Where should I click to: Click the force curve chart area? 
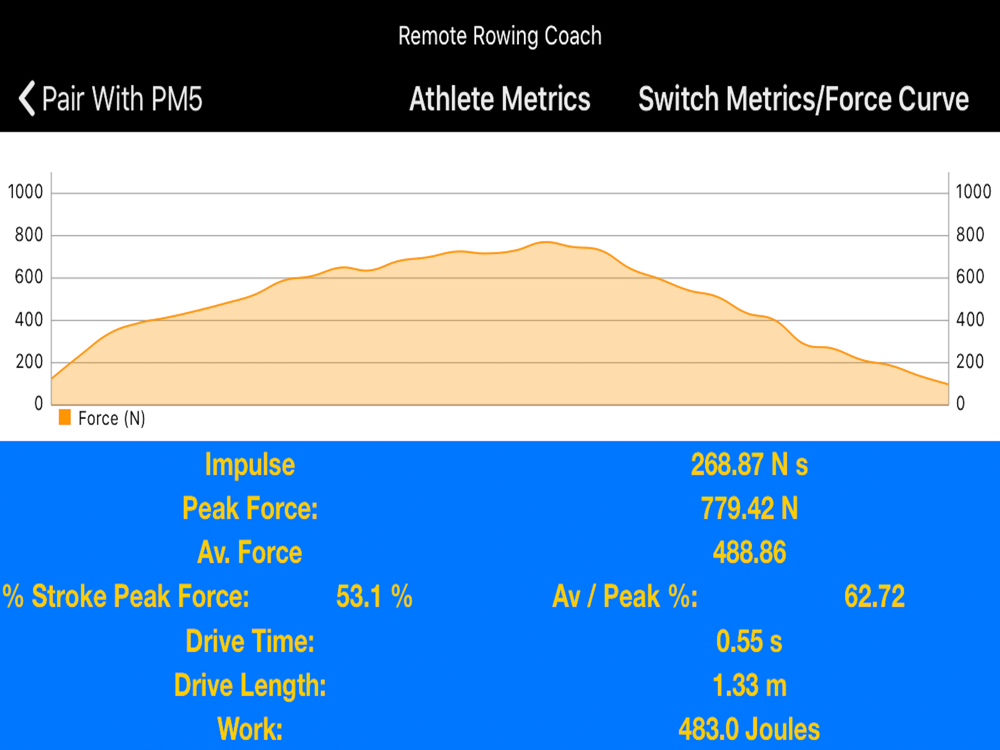[500, 288]
